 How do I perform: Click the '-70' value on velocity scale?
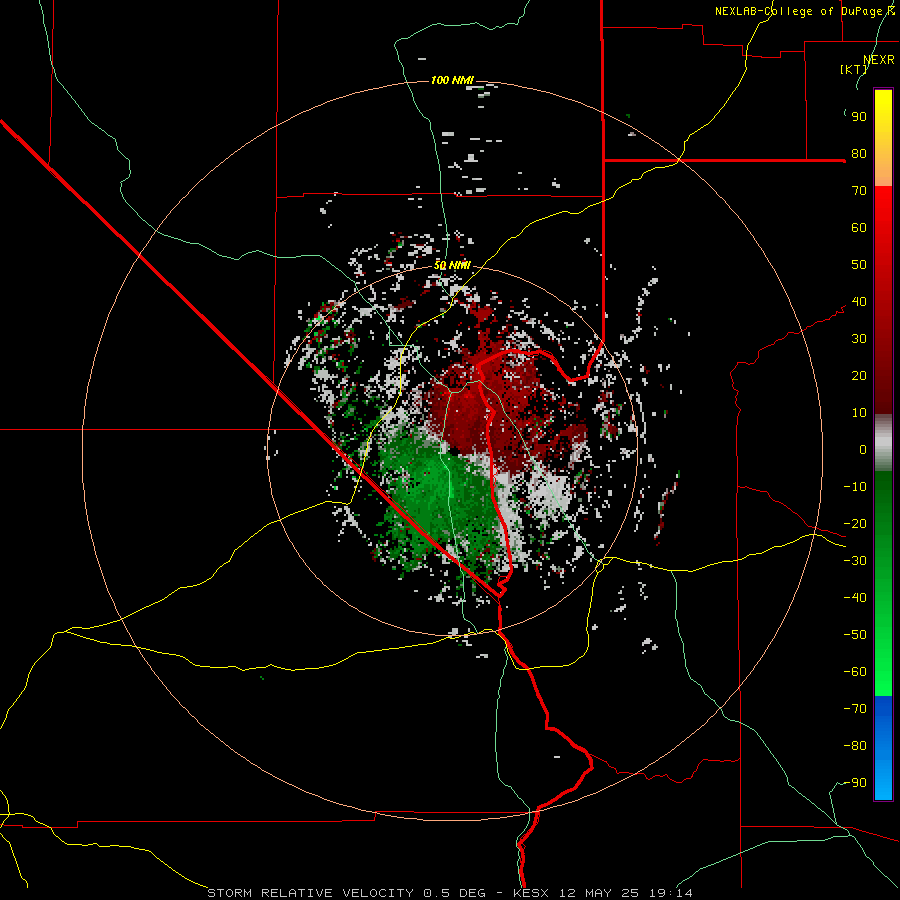pyautogui.click(x=855, y=709)
